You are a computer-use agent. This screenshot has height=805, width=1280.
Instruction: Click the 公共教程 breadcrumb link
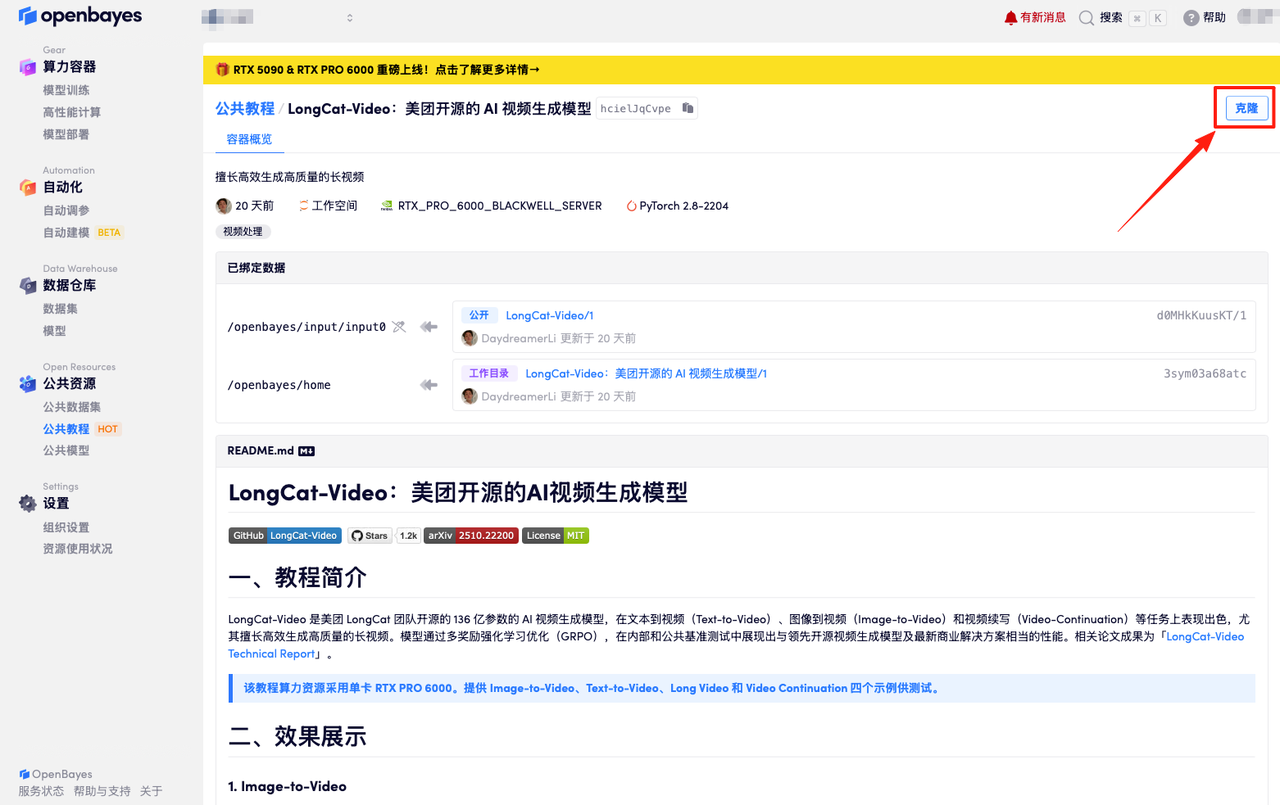pyautogui.click(x=245, y=108)
